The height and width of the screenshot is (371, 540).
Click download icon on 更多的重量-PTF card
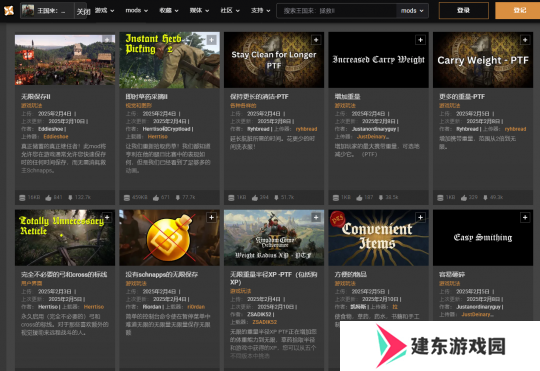point(485,198)
